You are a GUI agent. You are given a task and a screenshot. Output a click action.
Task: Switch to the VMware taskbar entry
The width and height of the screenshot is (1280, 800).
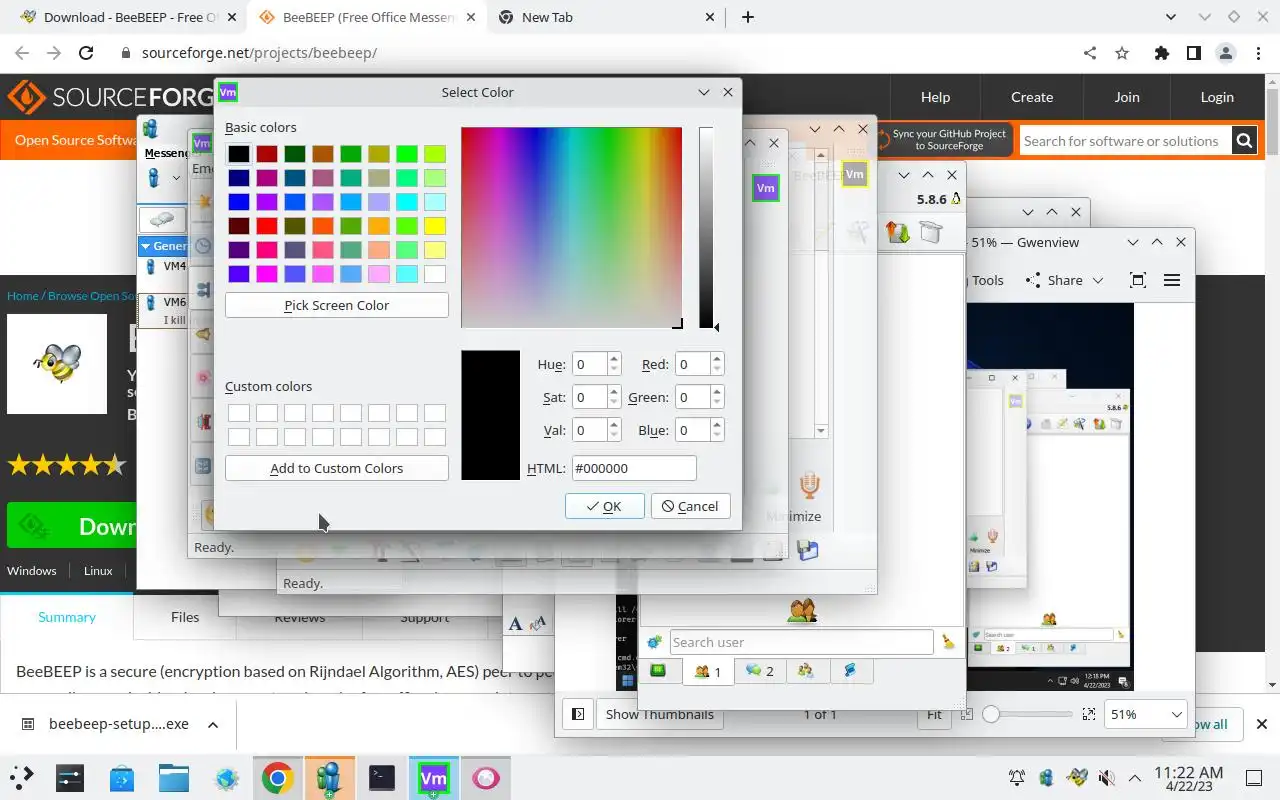[433, 777]
